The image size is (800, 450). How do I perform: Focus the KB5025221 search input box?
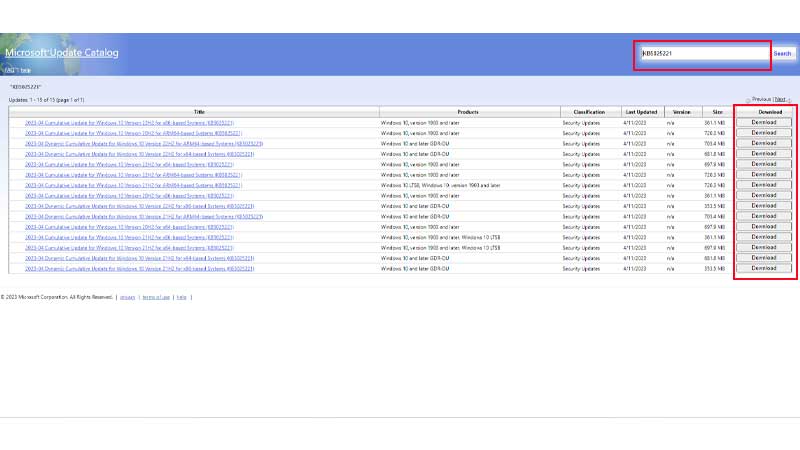click(x=705, y=53)
